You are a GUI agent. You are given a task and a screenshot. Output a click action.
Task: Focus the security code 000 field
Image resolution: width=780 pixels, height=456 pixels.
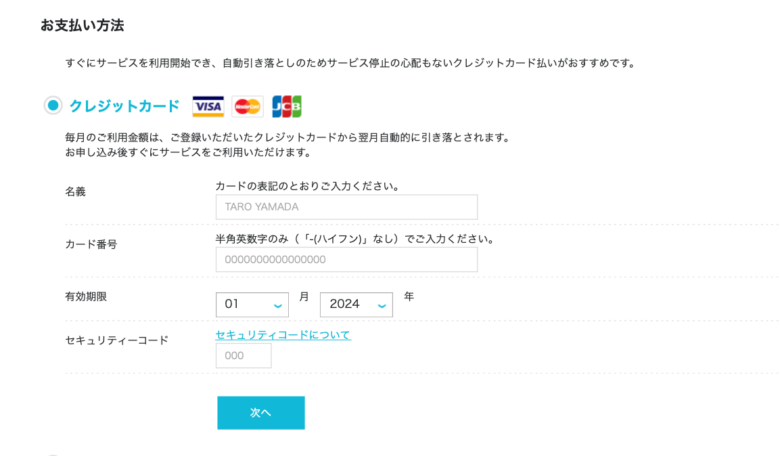(x=243, y=356)
